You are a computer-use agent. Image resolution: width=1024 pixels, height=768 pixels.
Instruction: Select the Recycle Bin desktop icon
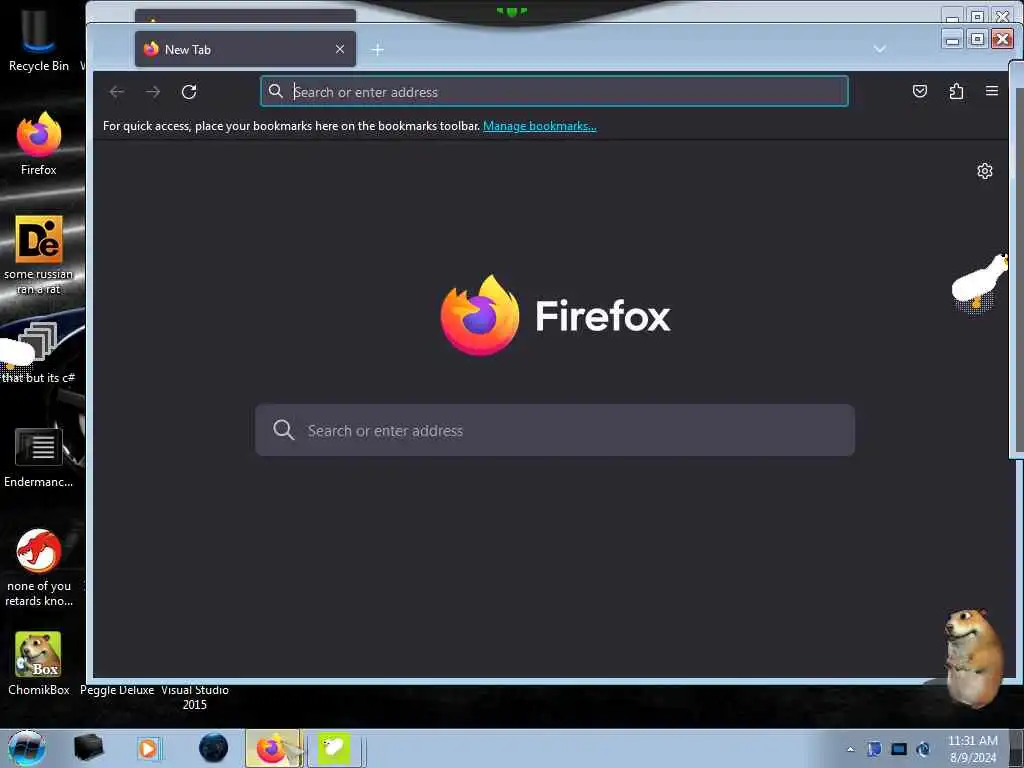click(39, 40)
